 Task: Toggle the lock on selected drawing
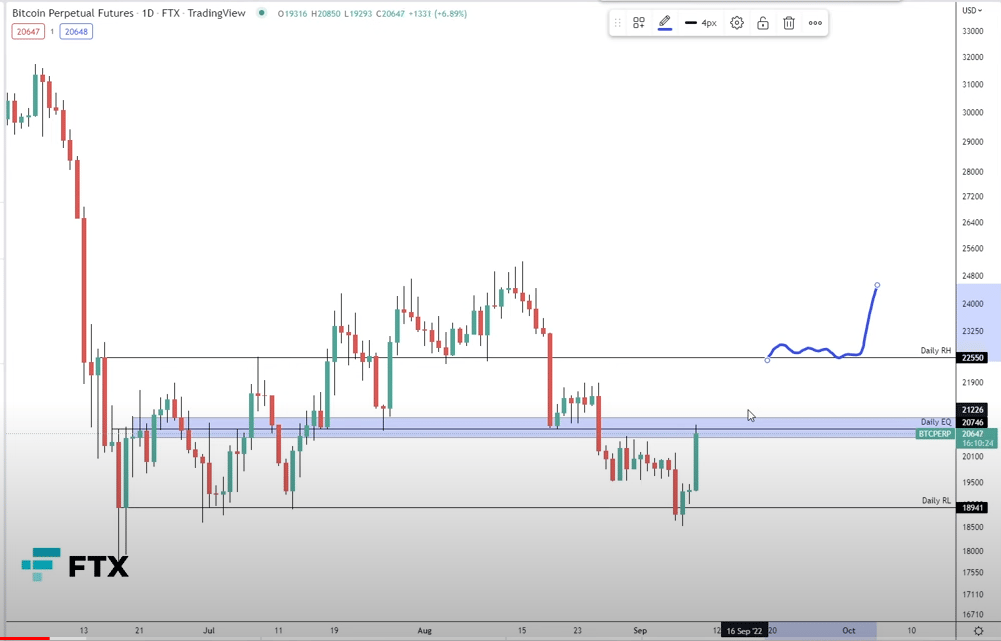763,23
